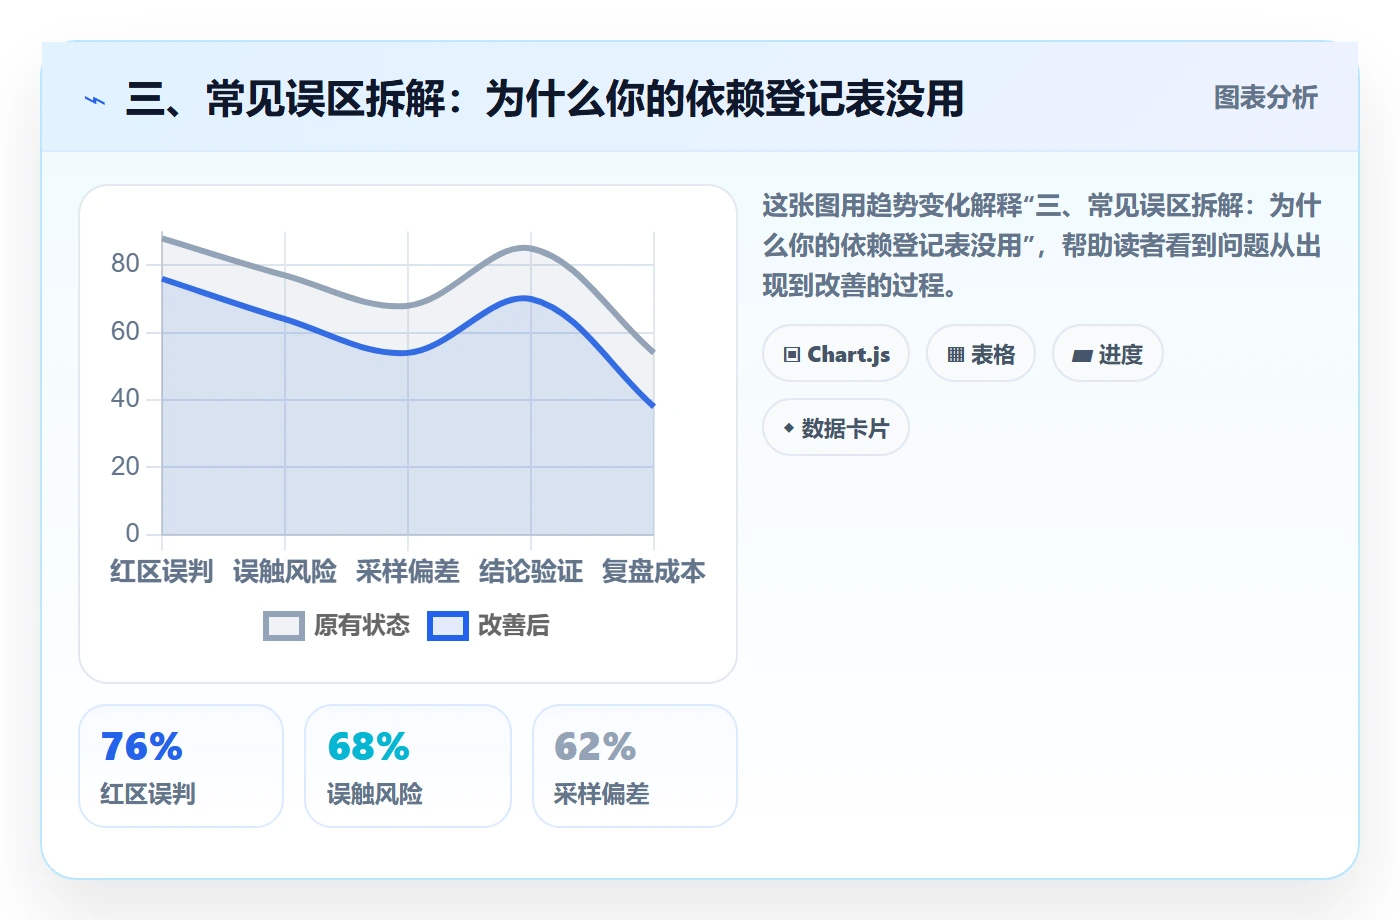Click the diamond icon in the 数据卡片 chip

pos(789,428)
